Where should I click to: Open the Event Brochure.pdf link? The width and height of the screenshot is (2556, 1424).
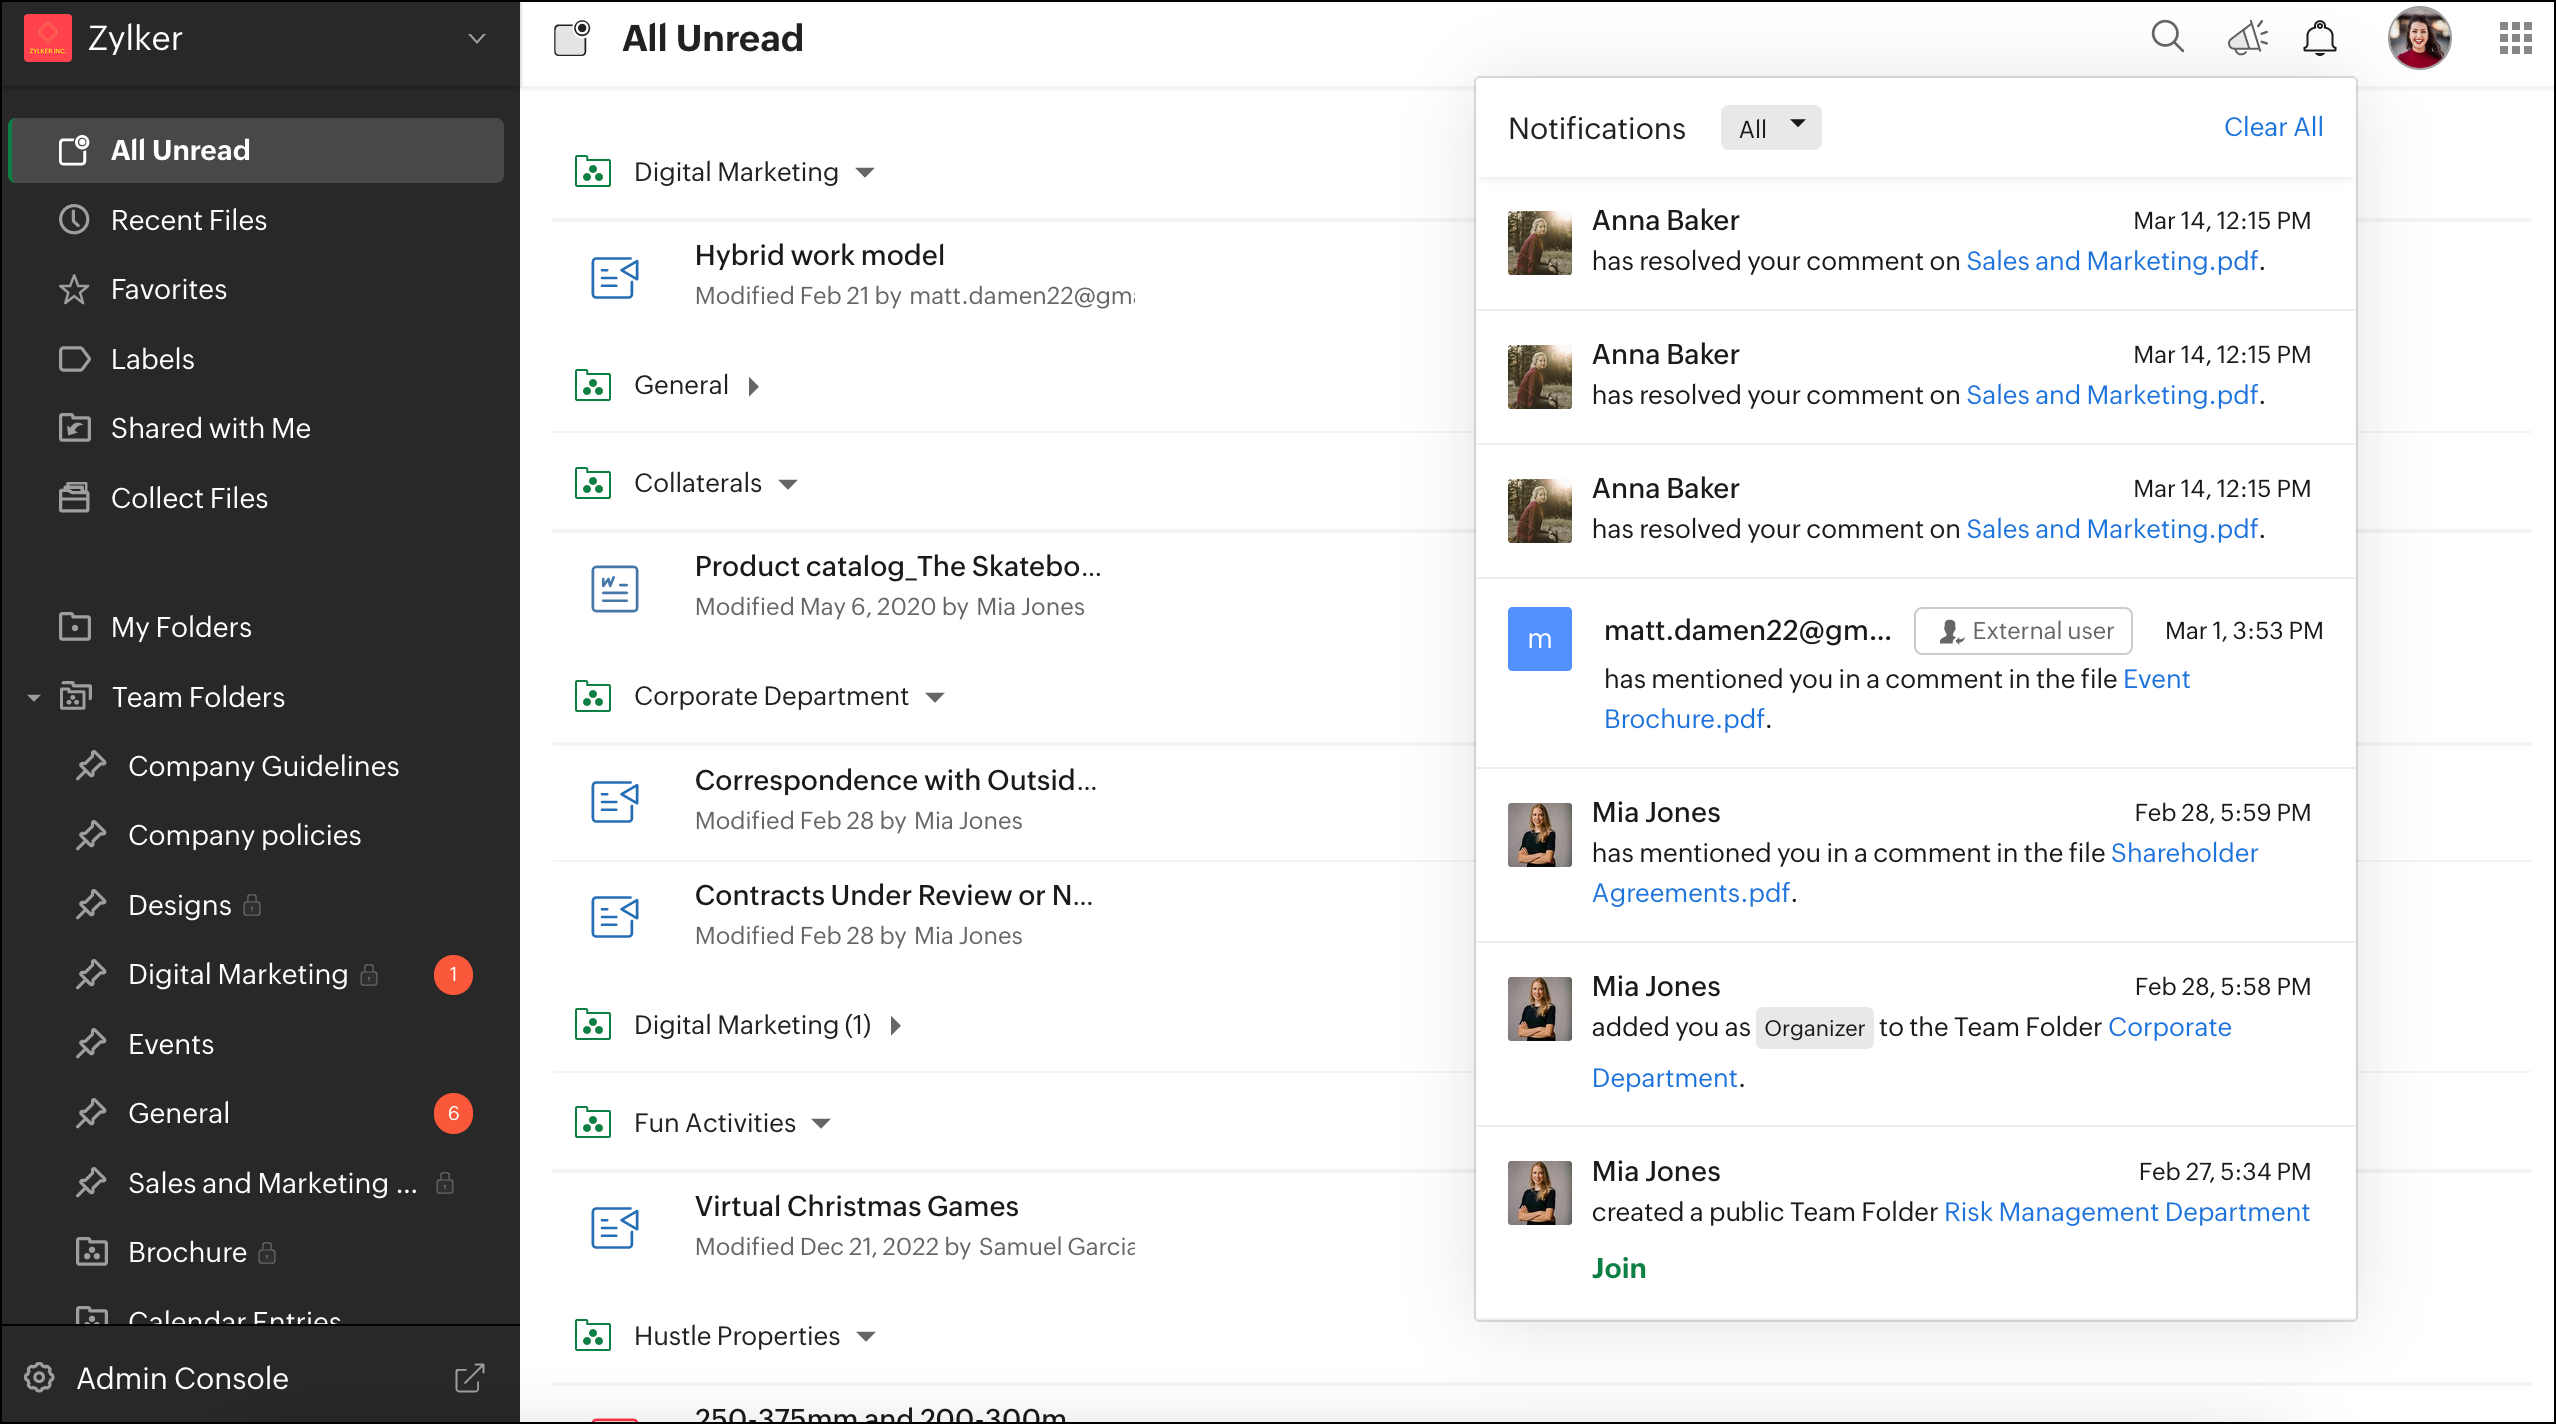pos(1684,719)
